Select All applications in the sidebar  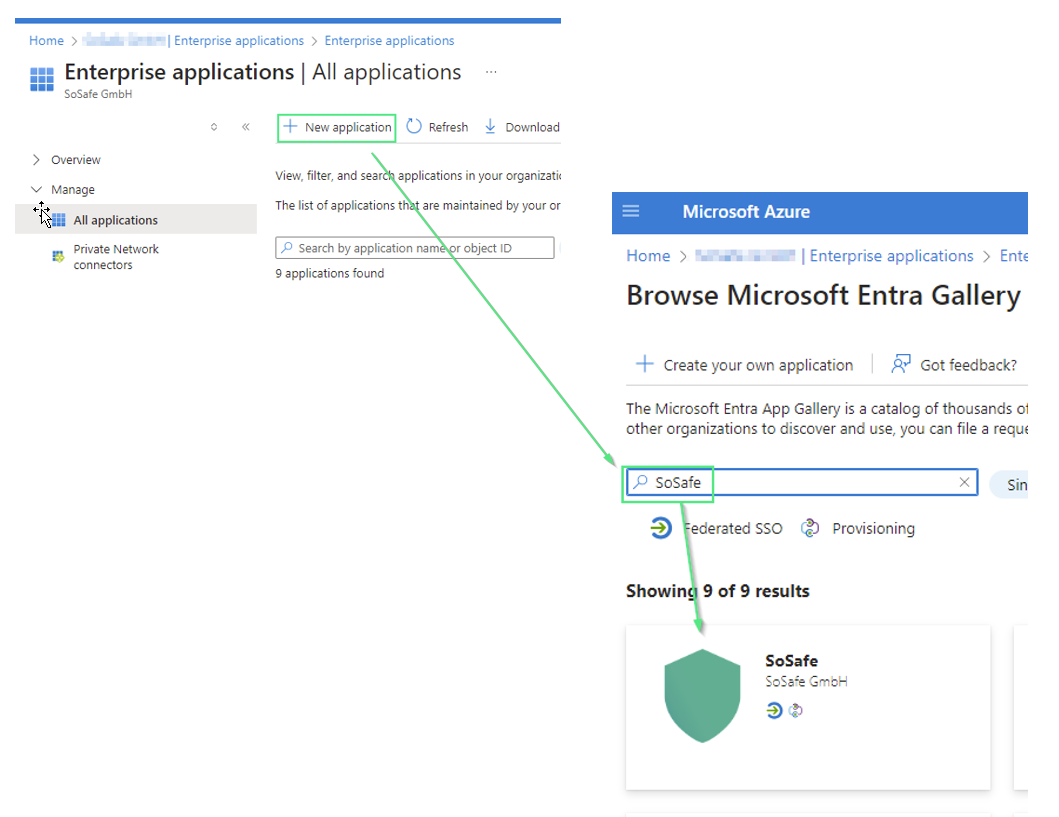coord(115,220)
